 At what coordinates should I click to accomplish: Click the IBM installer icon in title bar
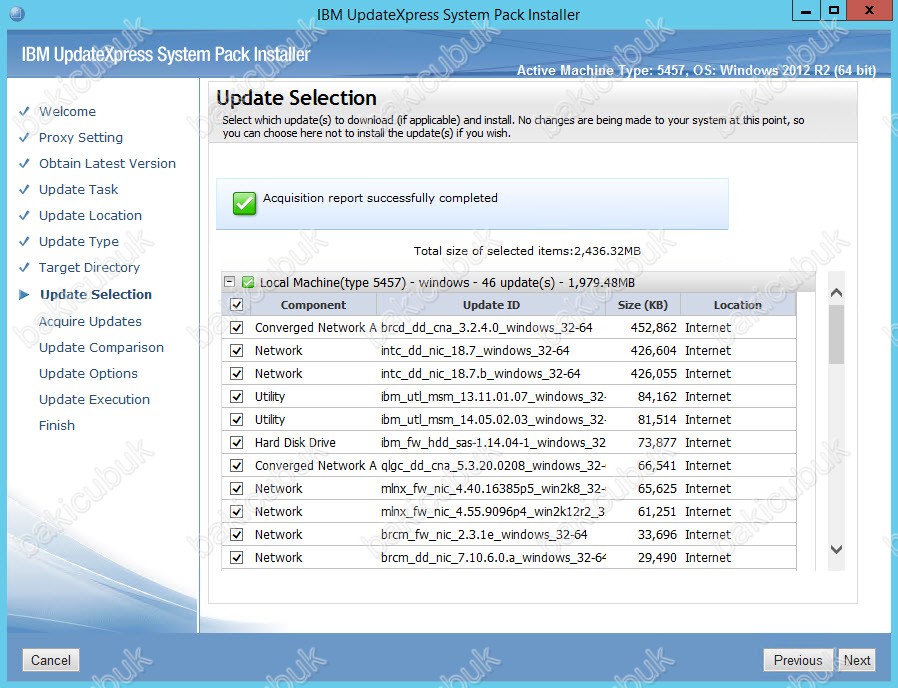[17, 13]
